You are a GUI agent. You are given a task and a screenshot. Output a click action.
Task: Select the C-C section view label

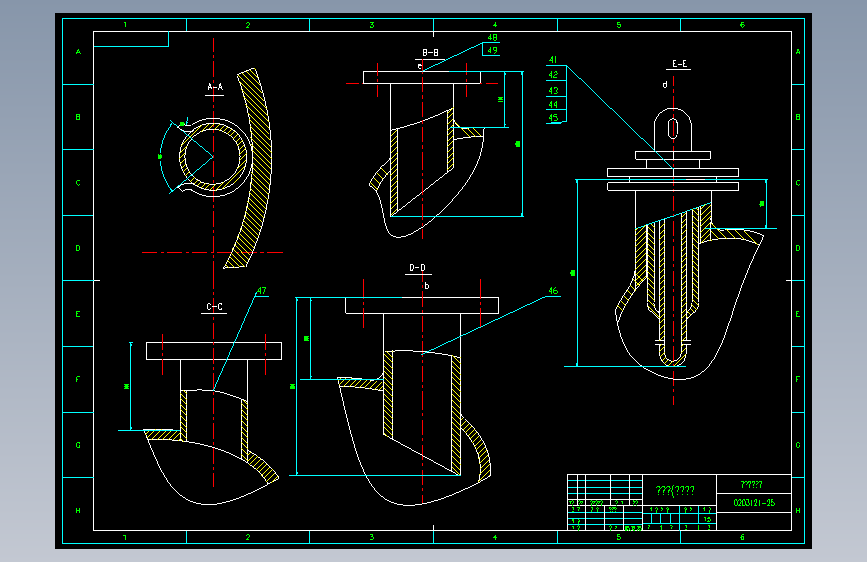215,306
